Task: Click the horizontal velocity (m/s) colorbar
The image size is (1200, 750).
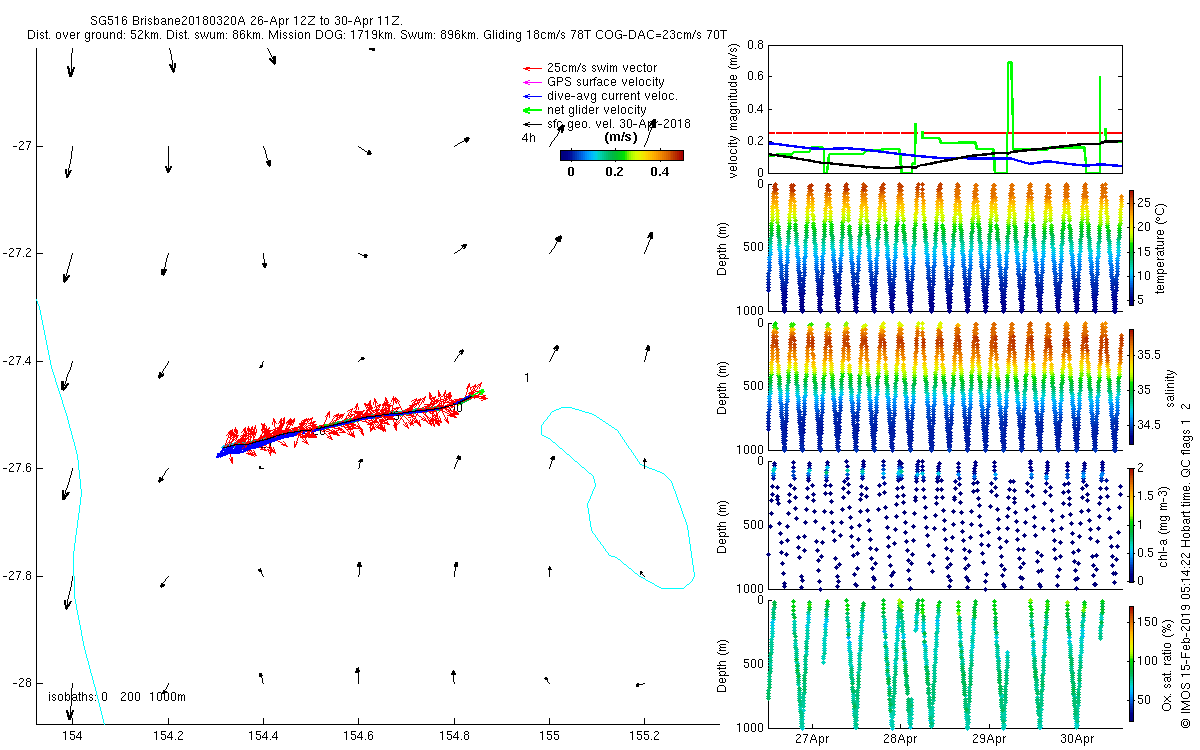Action: 622,155
